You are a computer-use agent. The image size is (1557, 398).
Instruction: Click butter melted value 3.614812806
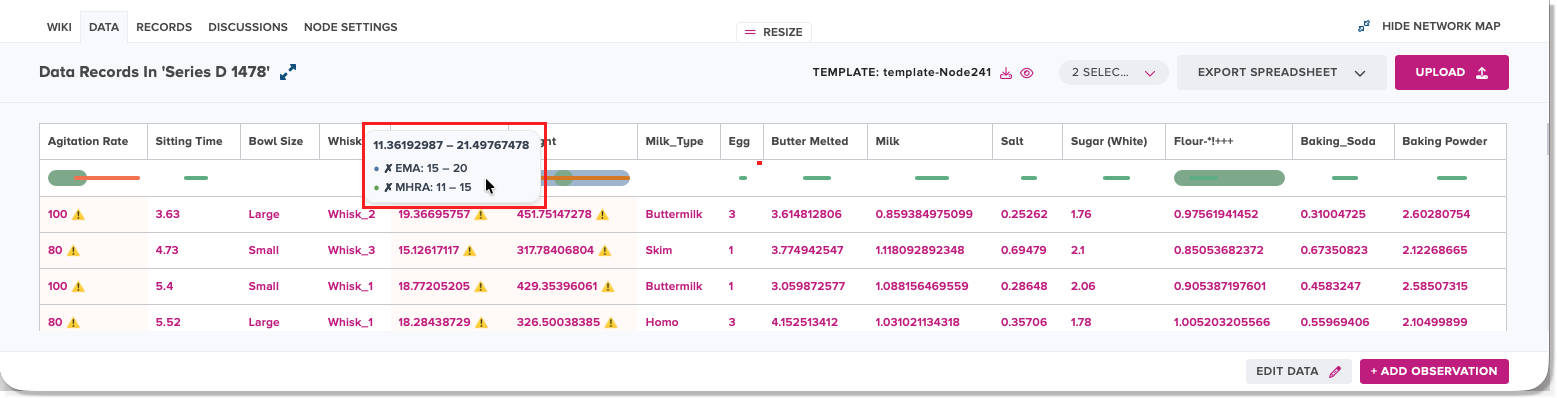(x=806, y=214)
